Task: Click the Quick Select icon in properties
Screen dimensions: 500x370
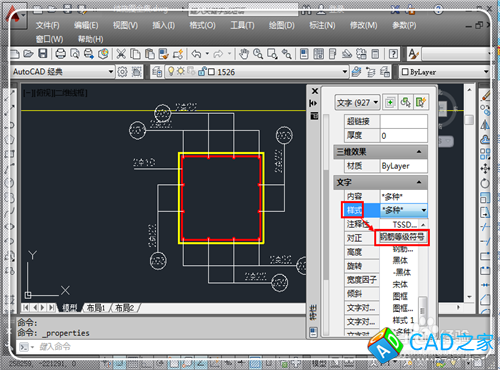Action: [x=405, y=102]
